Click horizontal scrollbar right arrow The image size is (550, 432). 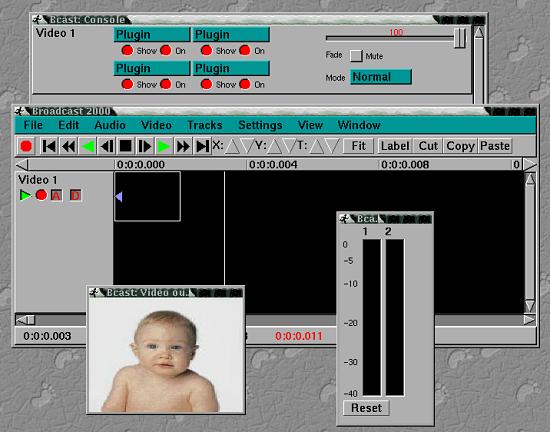point(529,319)
